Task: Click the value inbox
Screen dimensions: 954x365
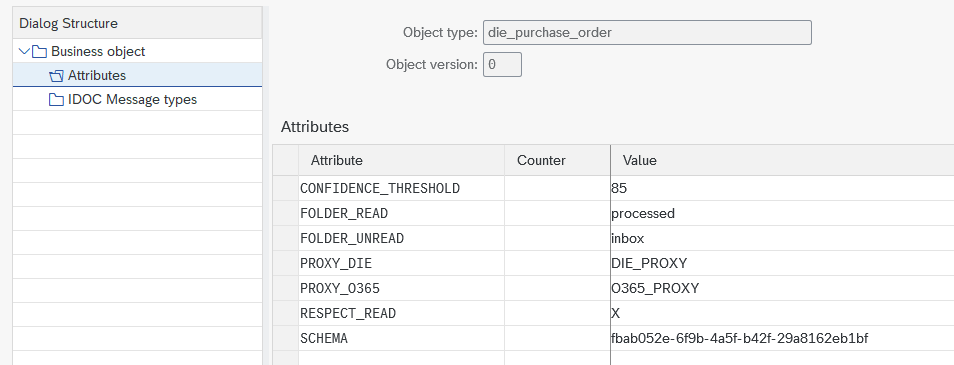Action: (x=627, y=238)
